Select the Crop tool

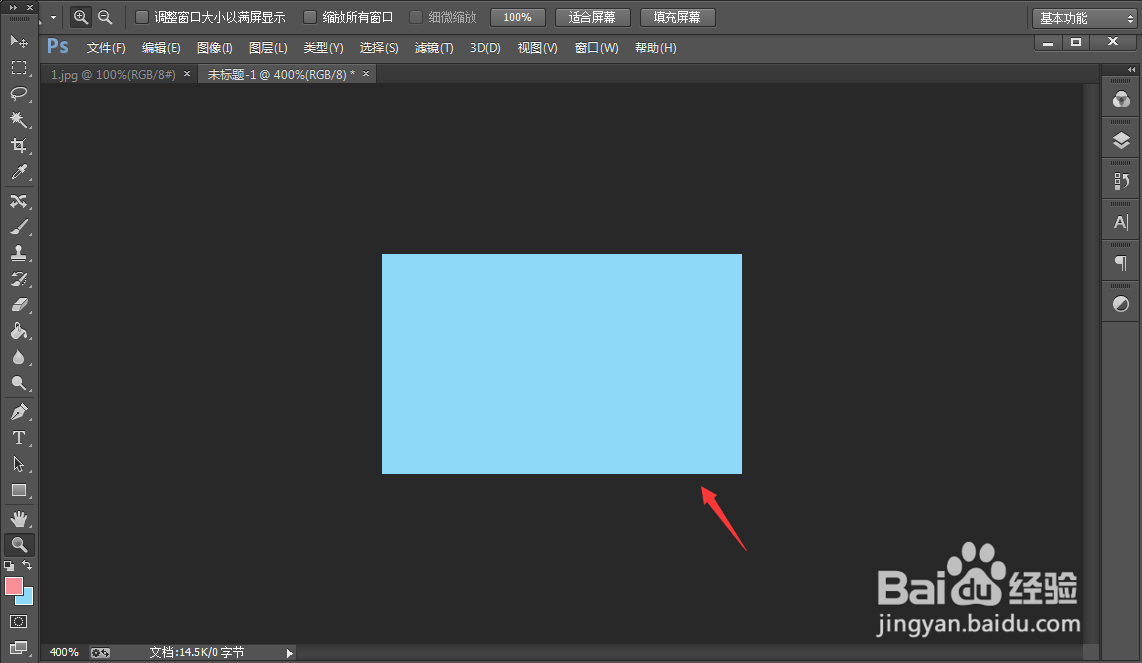coord(19,145)
